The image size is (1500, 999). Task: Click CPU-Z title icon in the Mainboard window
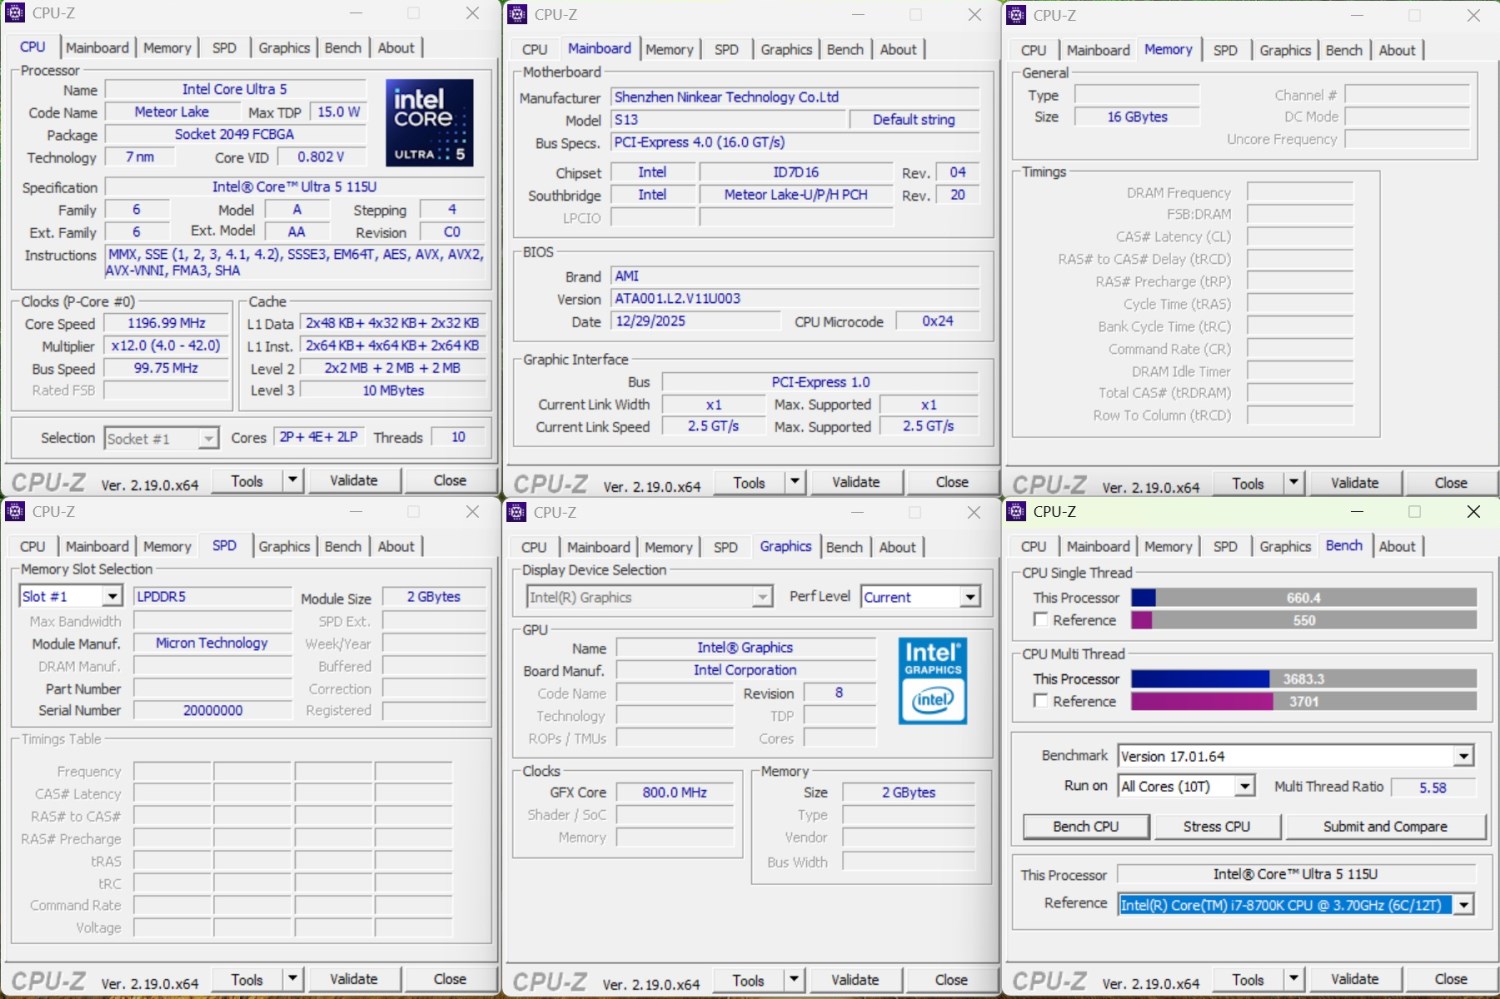(517, 14)
